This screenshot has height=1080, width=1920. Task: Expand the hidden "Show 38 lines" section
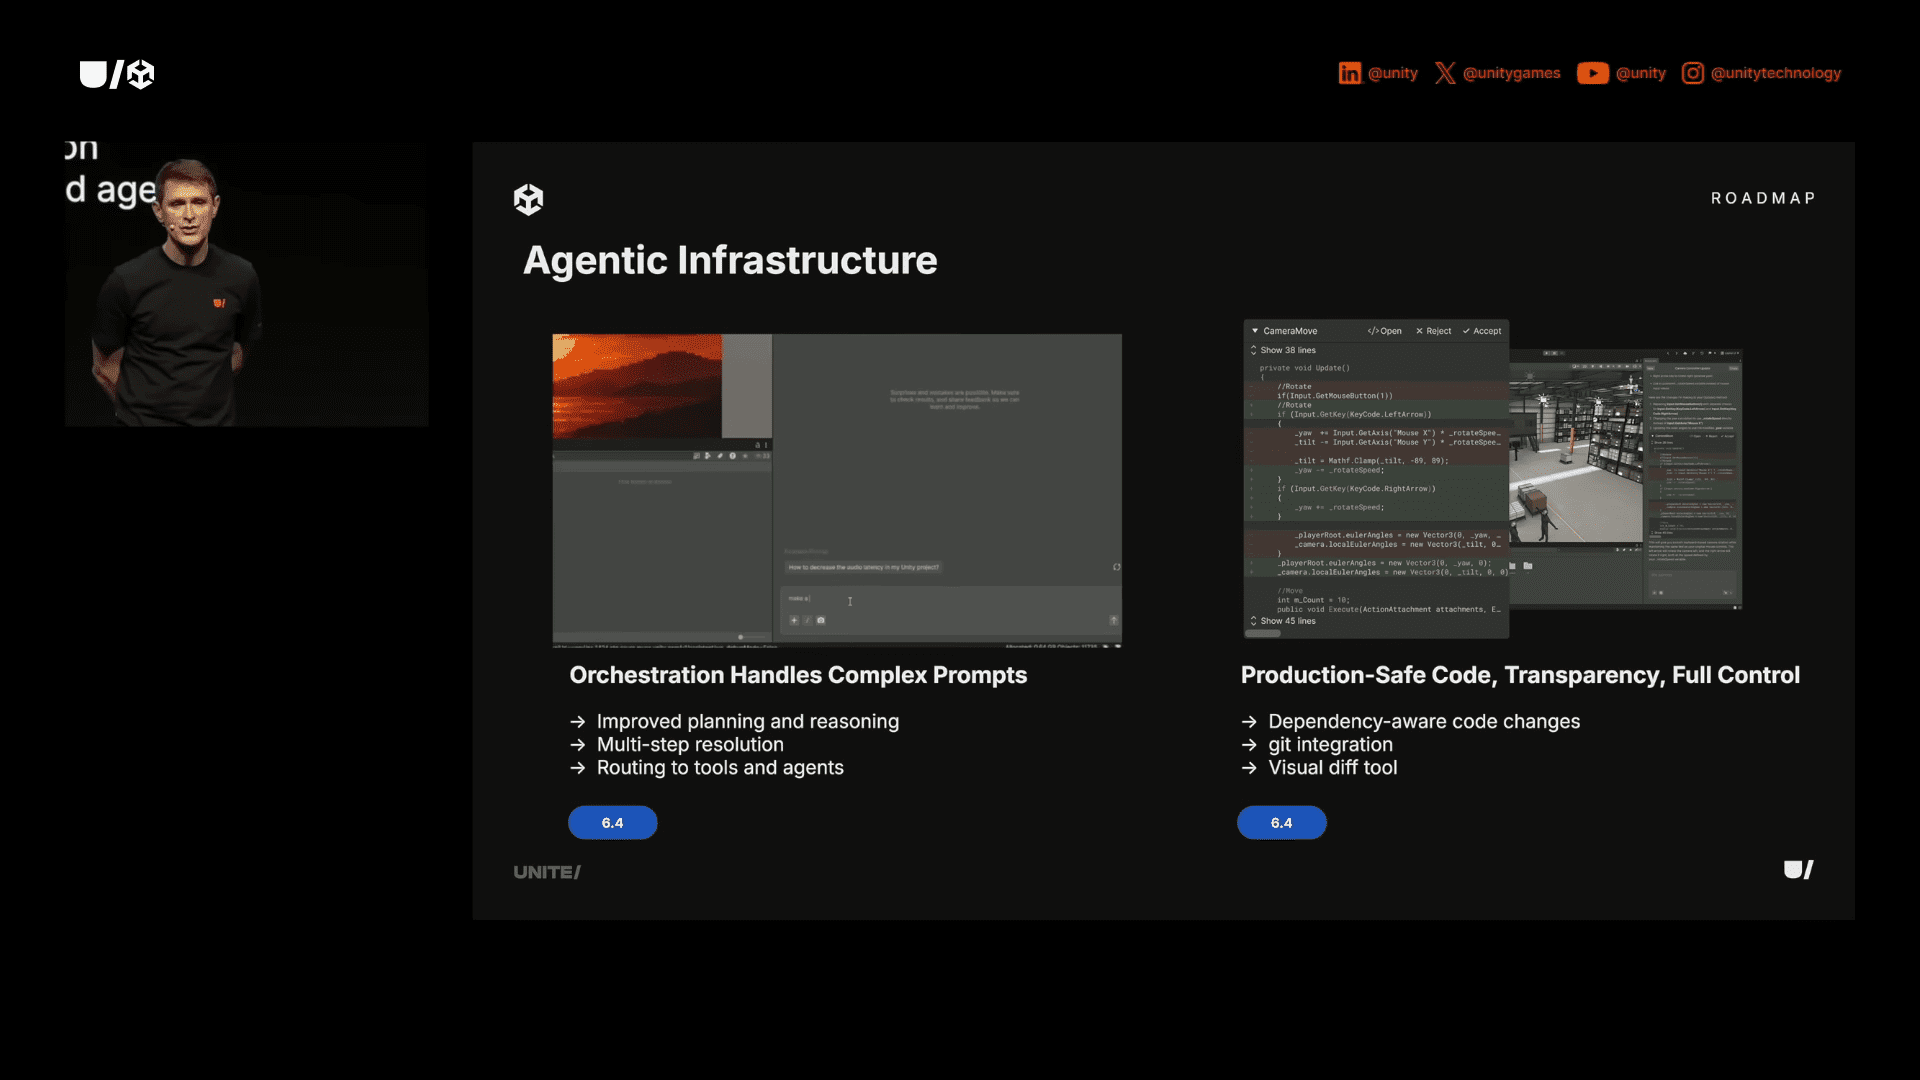[1284, 350]
